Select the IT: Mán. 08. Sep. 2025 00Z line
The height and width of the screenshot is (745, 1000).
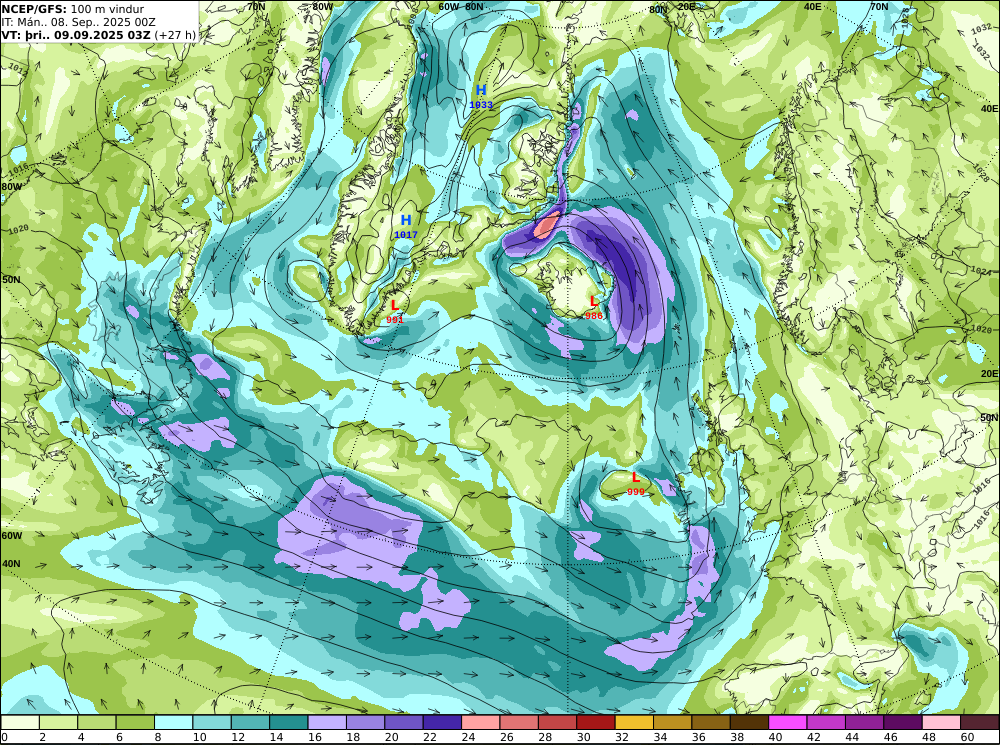pyautogui.click(x=78, y=22)
